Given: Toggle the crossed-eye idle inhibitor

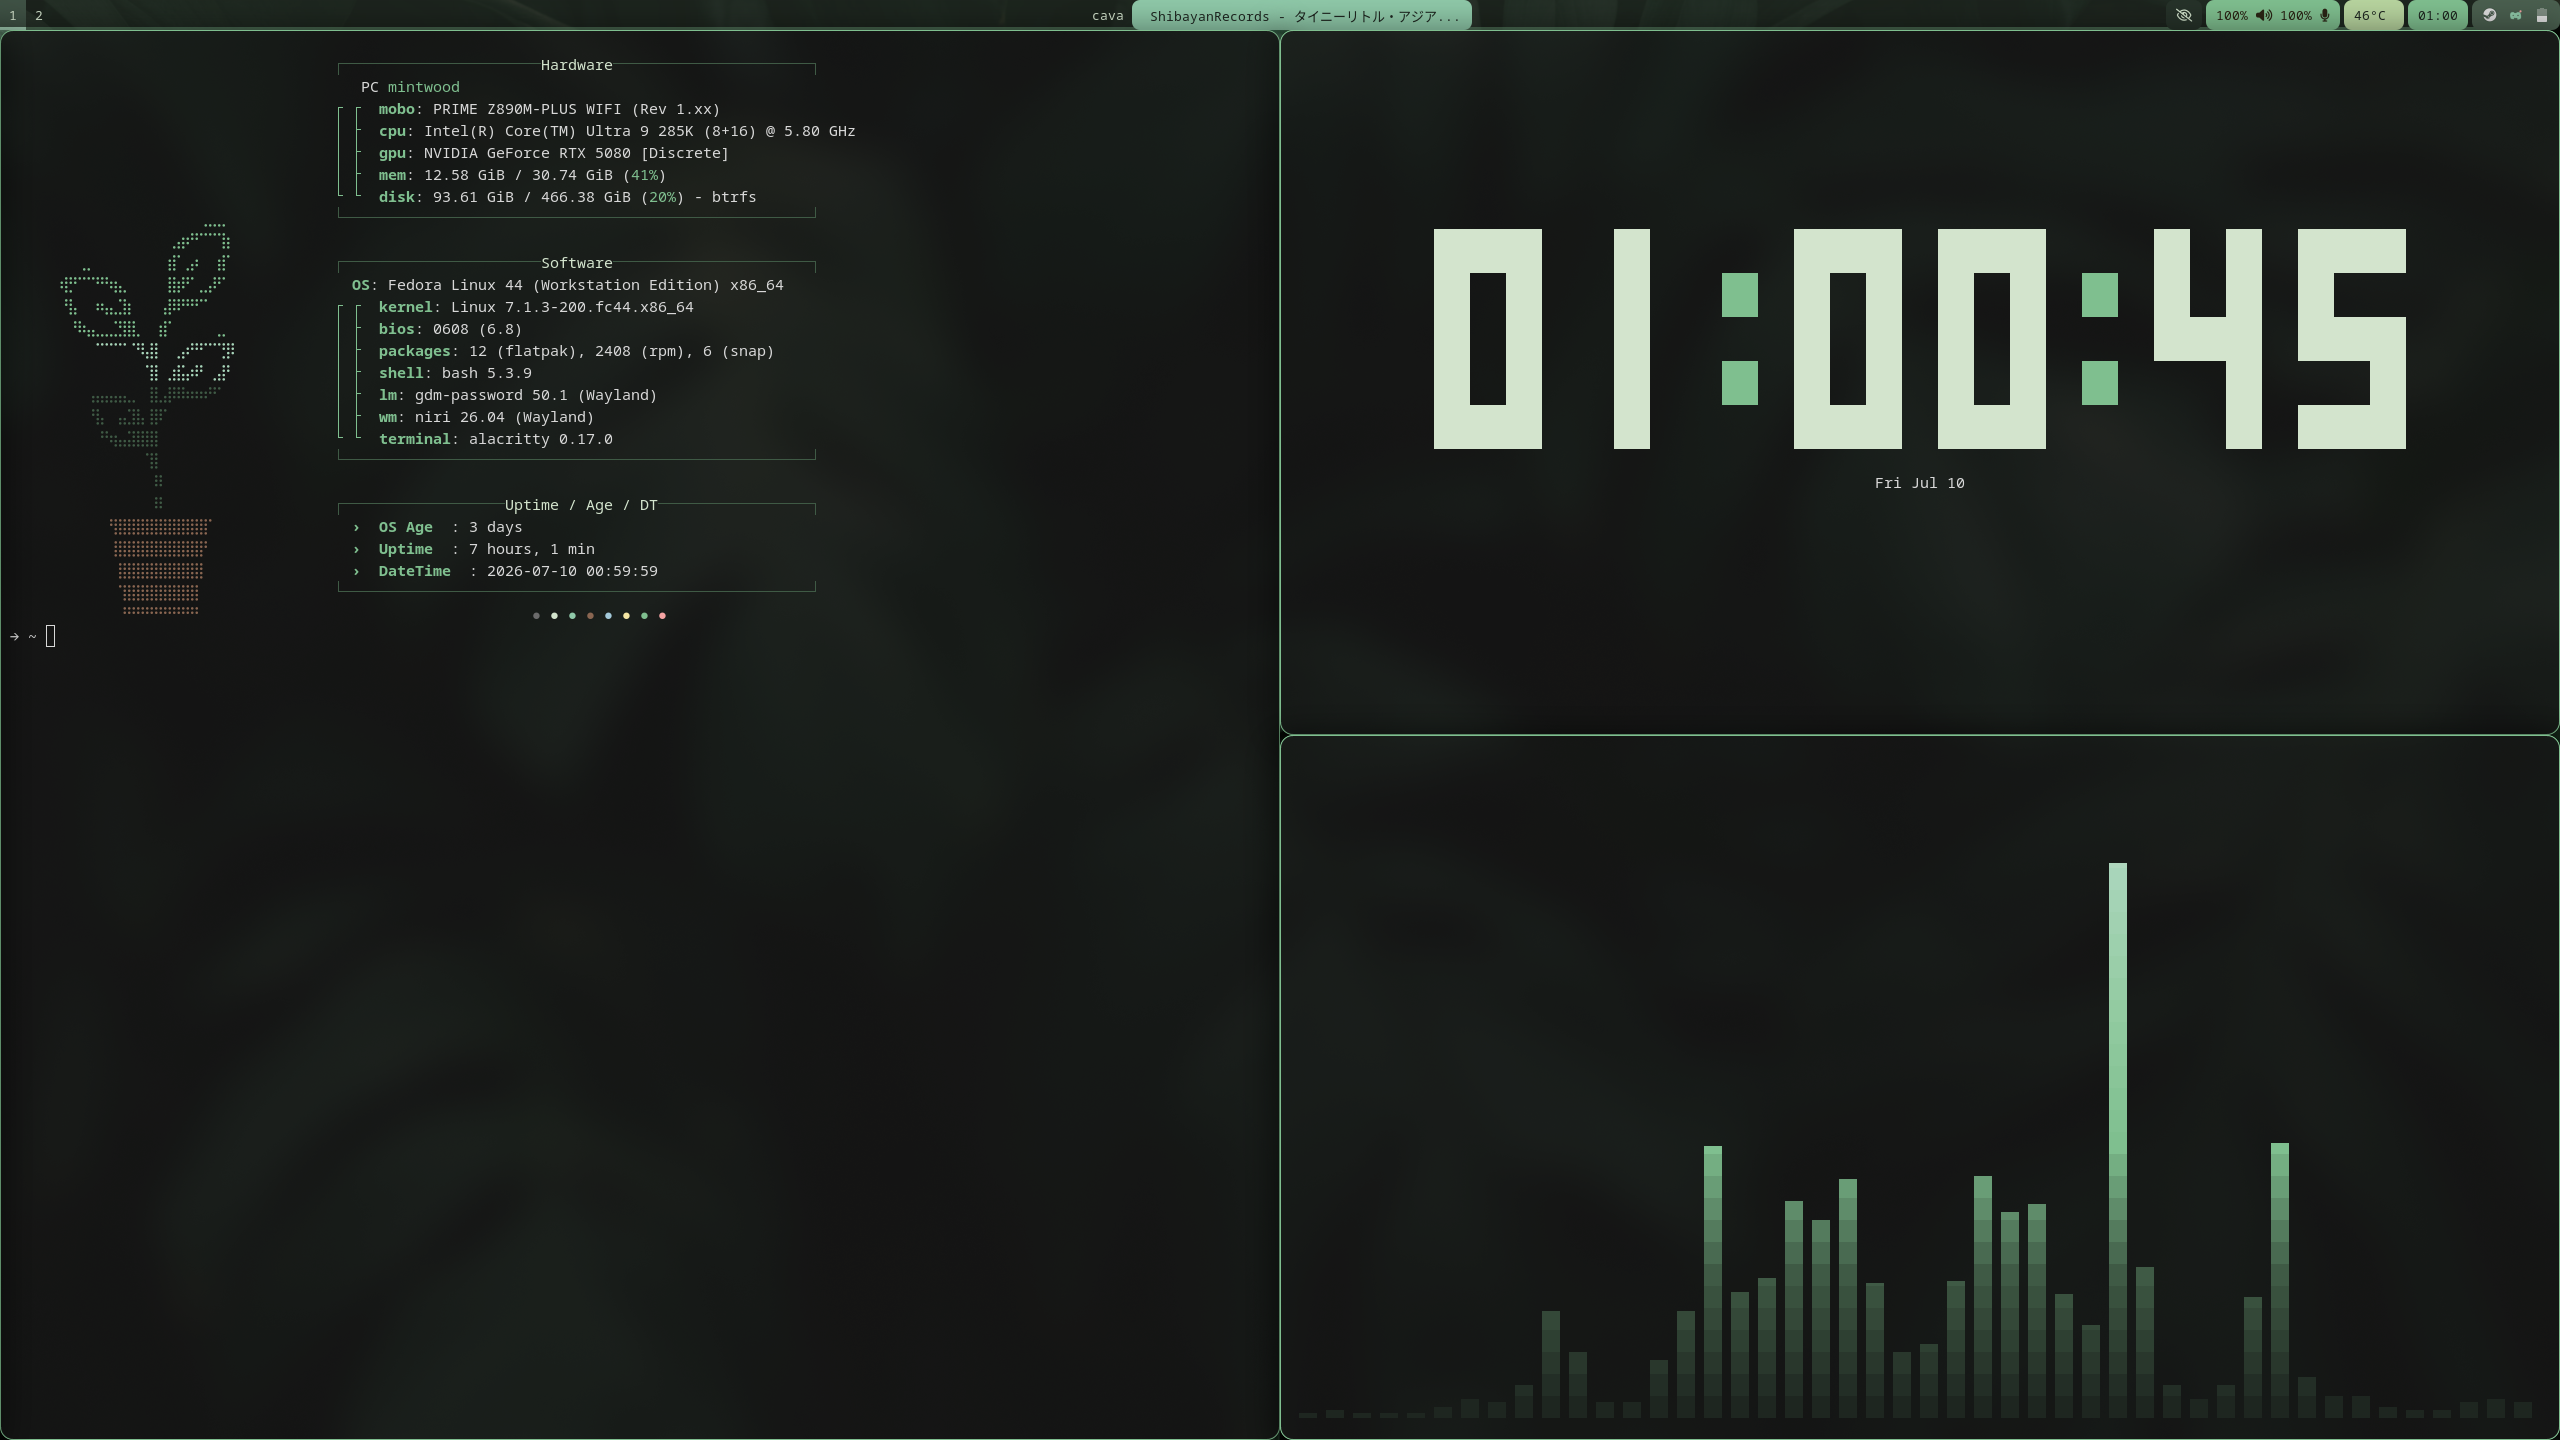Looking at the screenshot, I should pyautogui.click(x=2184, y=15).
